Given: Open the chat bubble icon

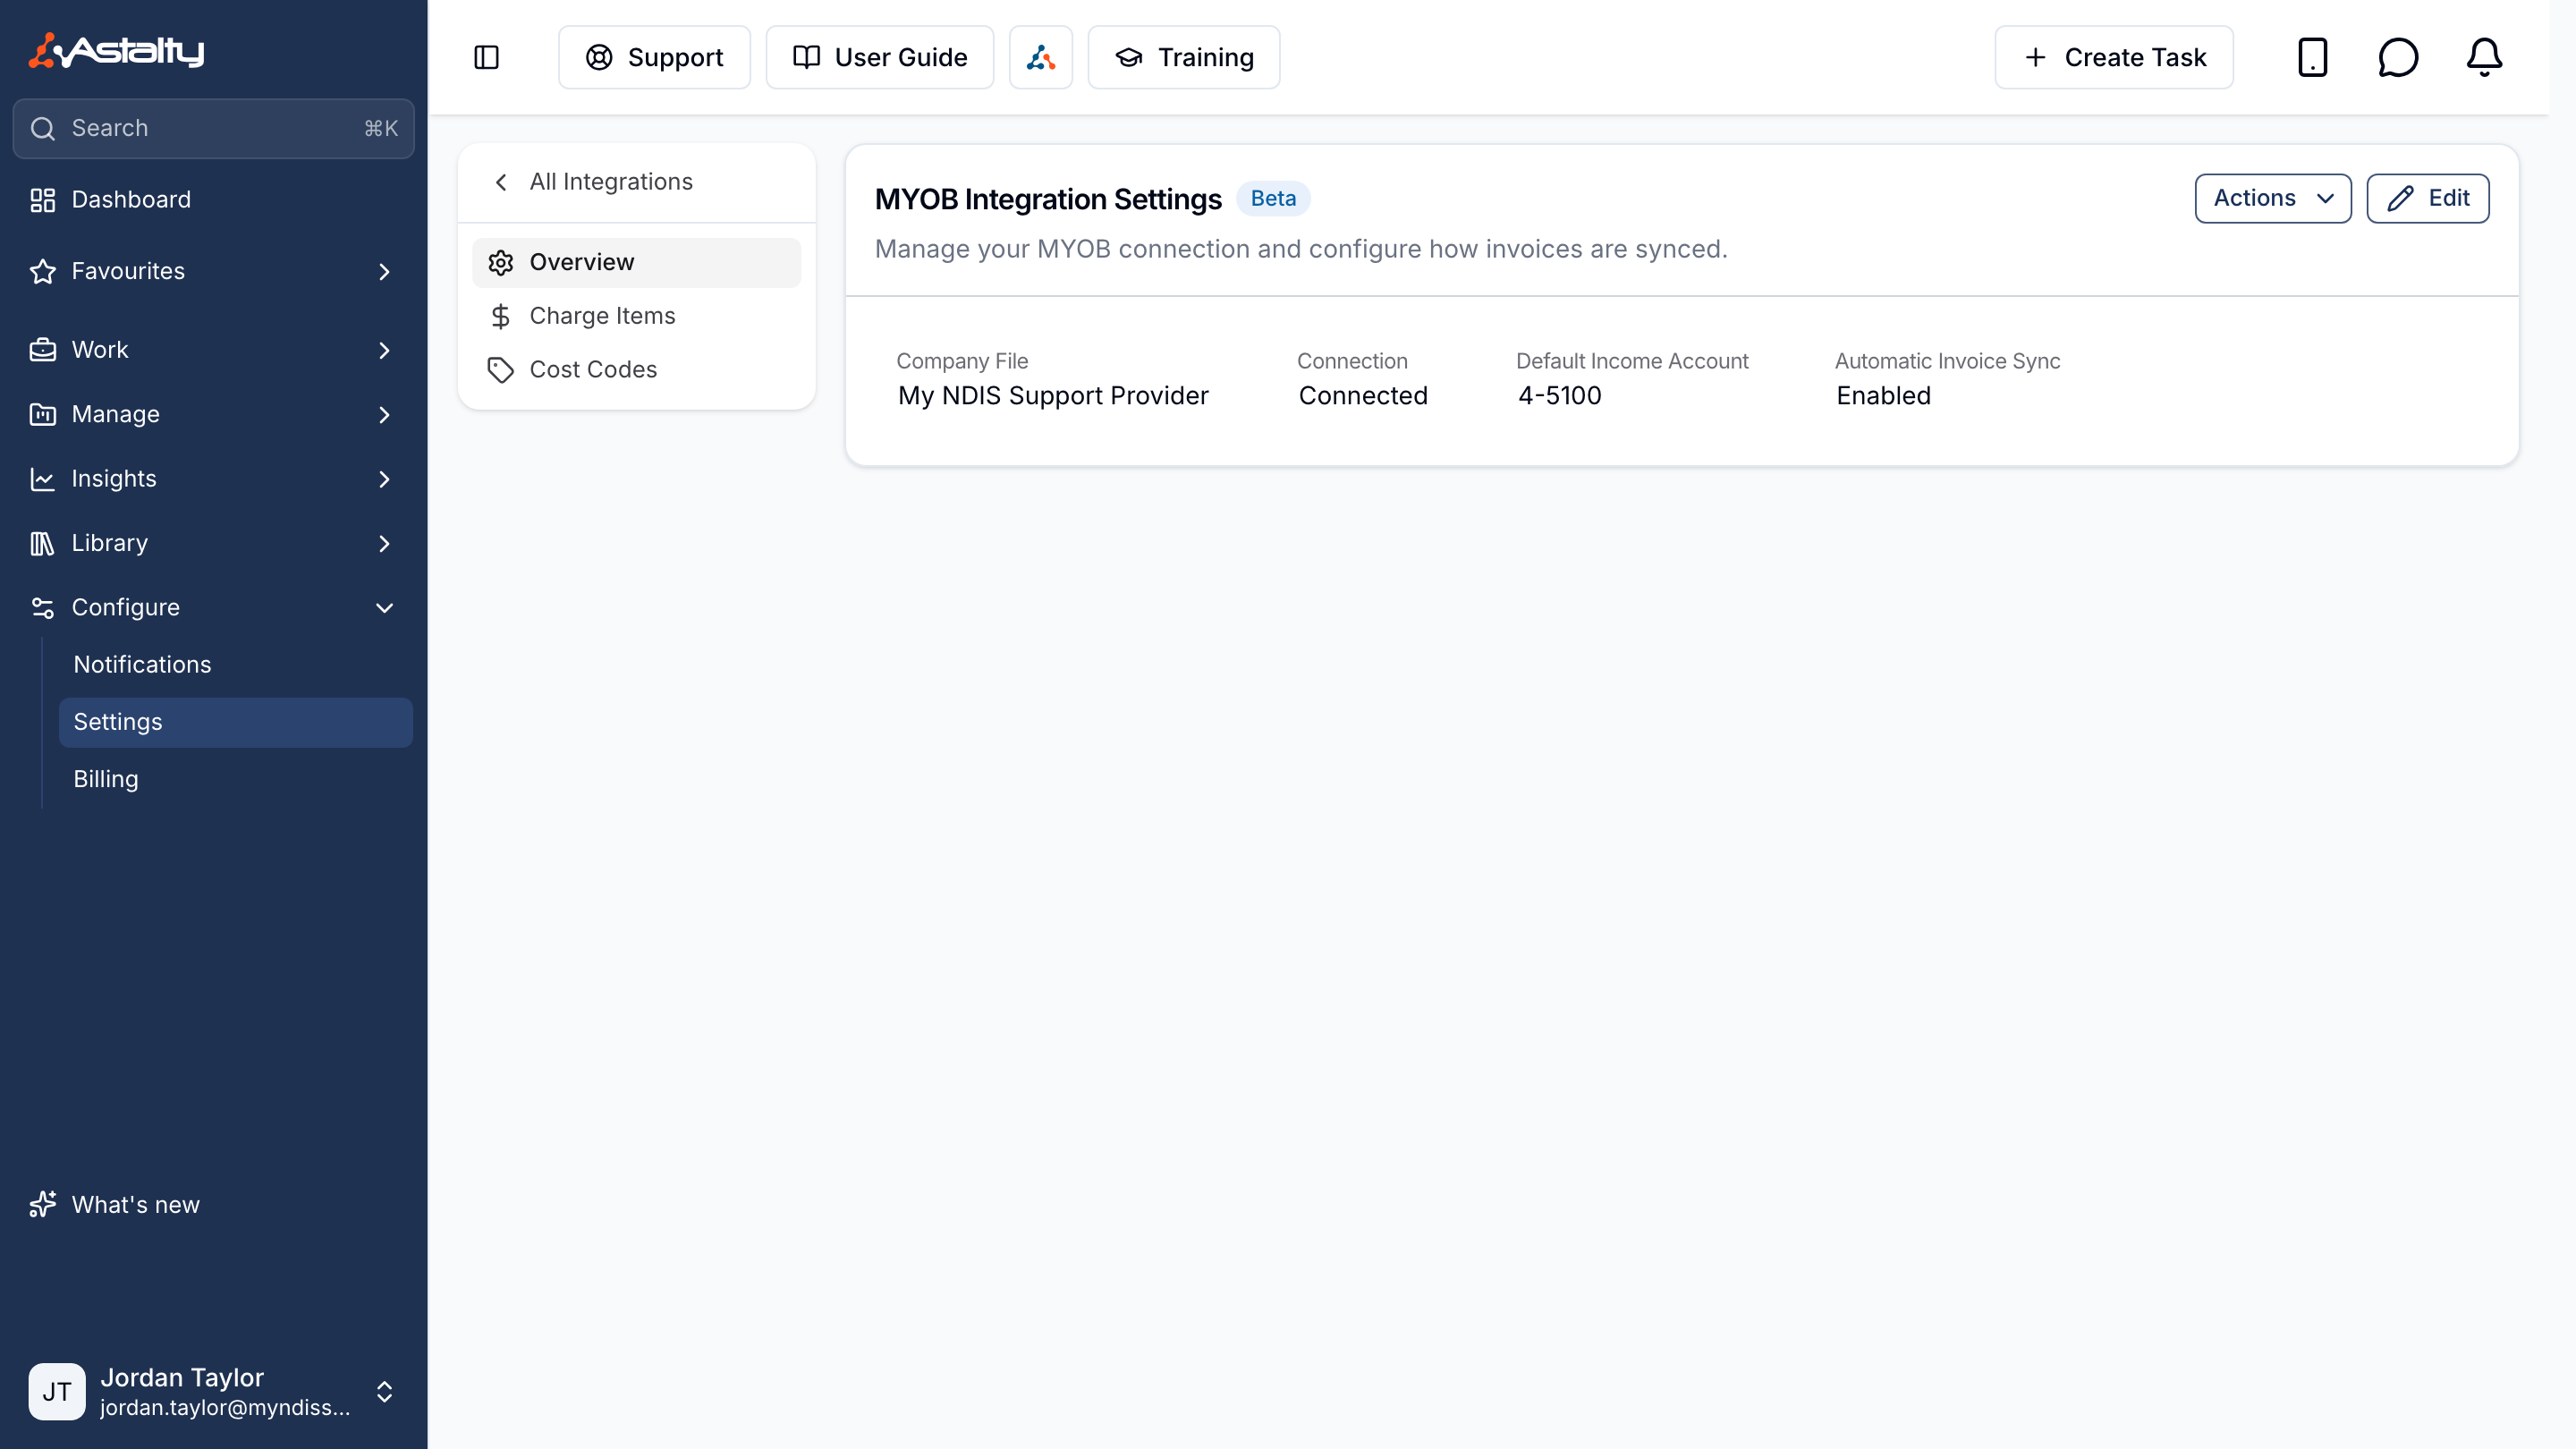Looking at the screenshot, I should [2398, 57].
